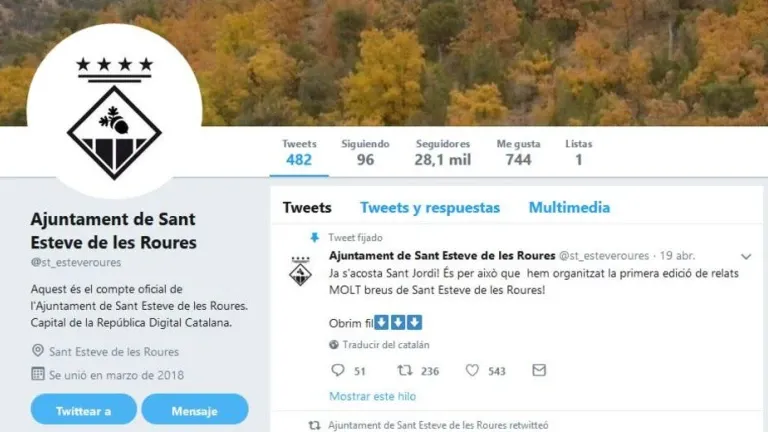Switch to the Multimedia tab
Image resolution: width=768 pixels, height=432 pixels.
coord(569,208)
